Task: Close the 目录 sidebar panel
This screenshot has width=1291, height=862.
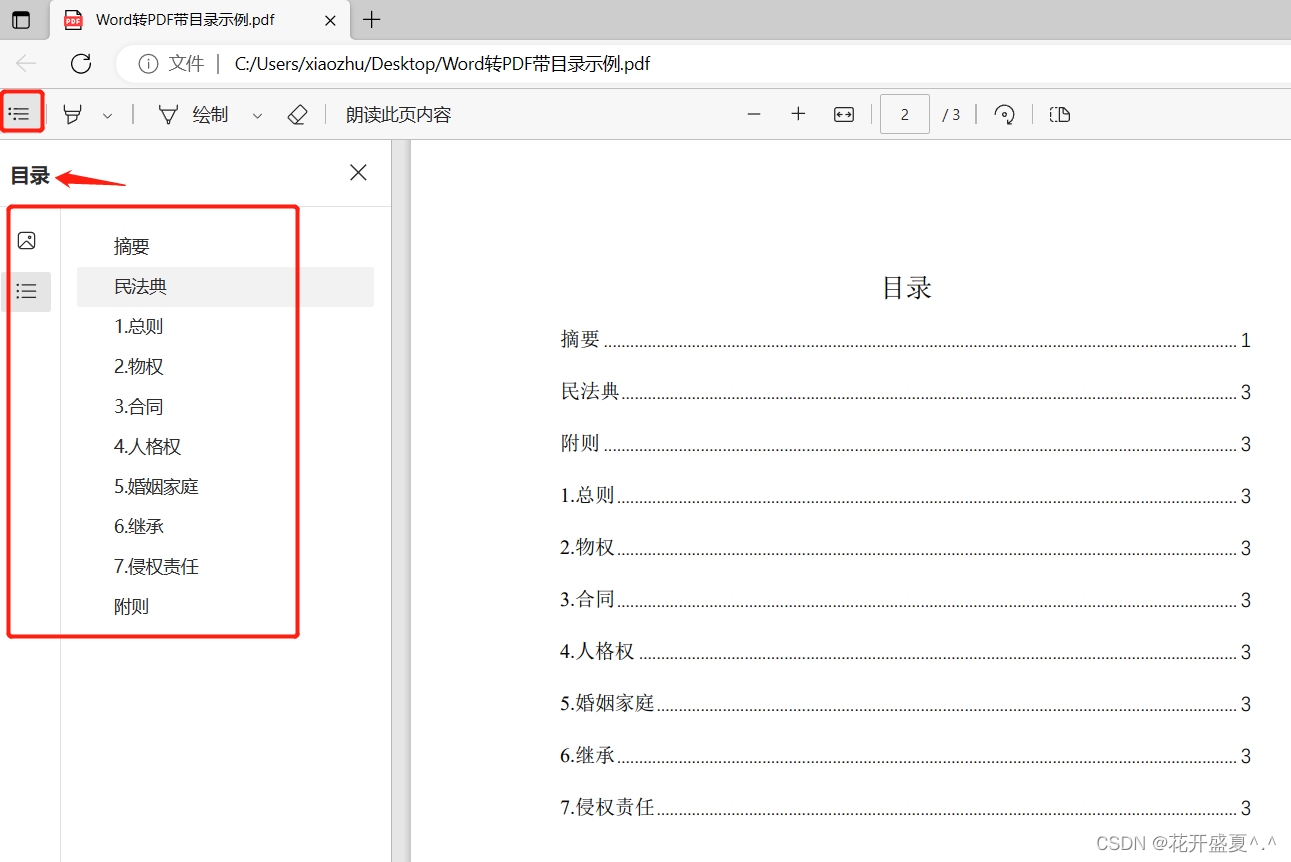Action: pos(358,173)
